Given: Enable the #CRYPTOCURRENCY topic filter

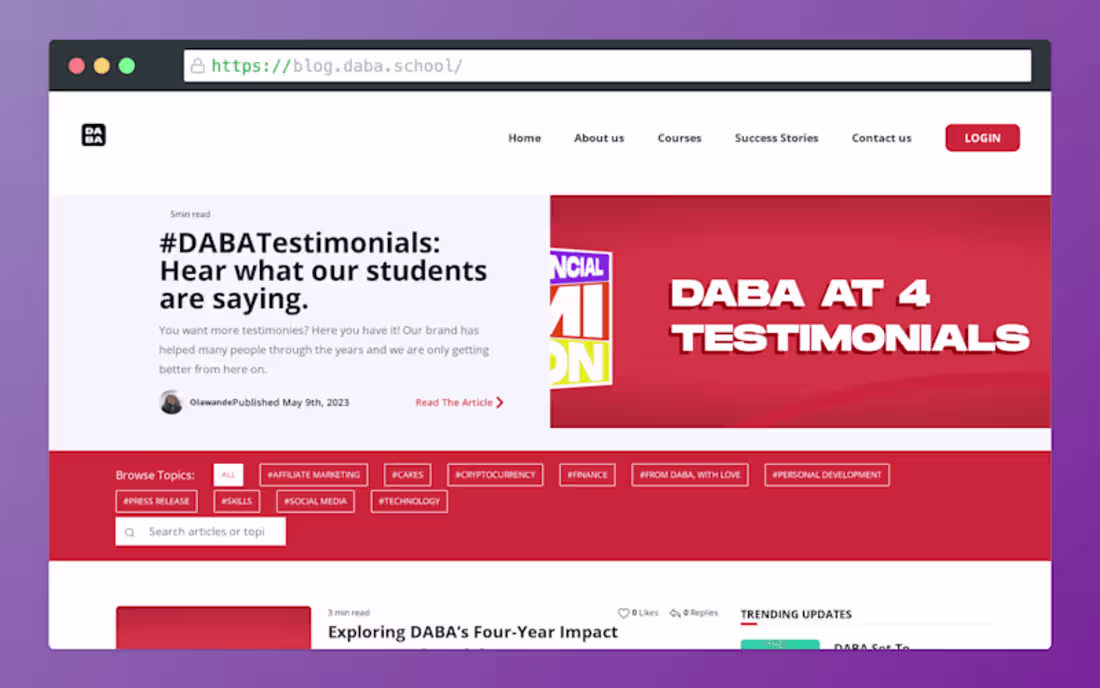Looking at the screenshot, I should 495,474.
